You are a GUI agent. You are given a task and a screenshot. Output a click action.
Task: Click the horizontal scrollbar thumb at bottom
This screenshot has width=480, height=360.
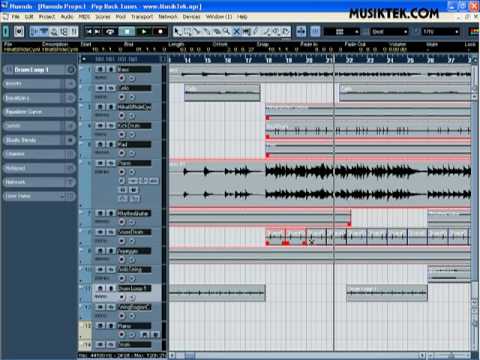pos(189,355)
